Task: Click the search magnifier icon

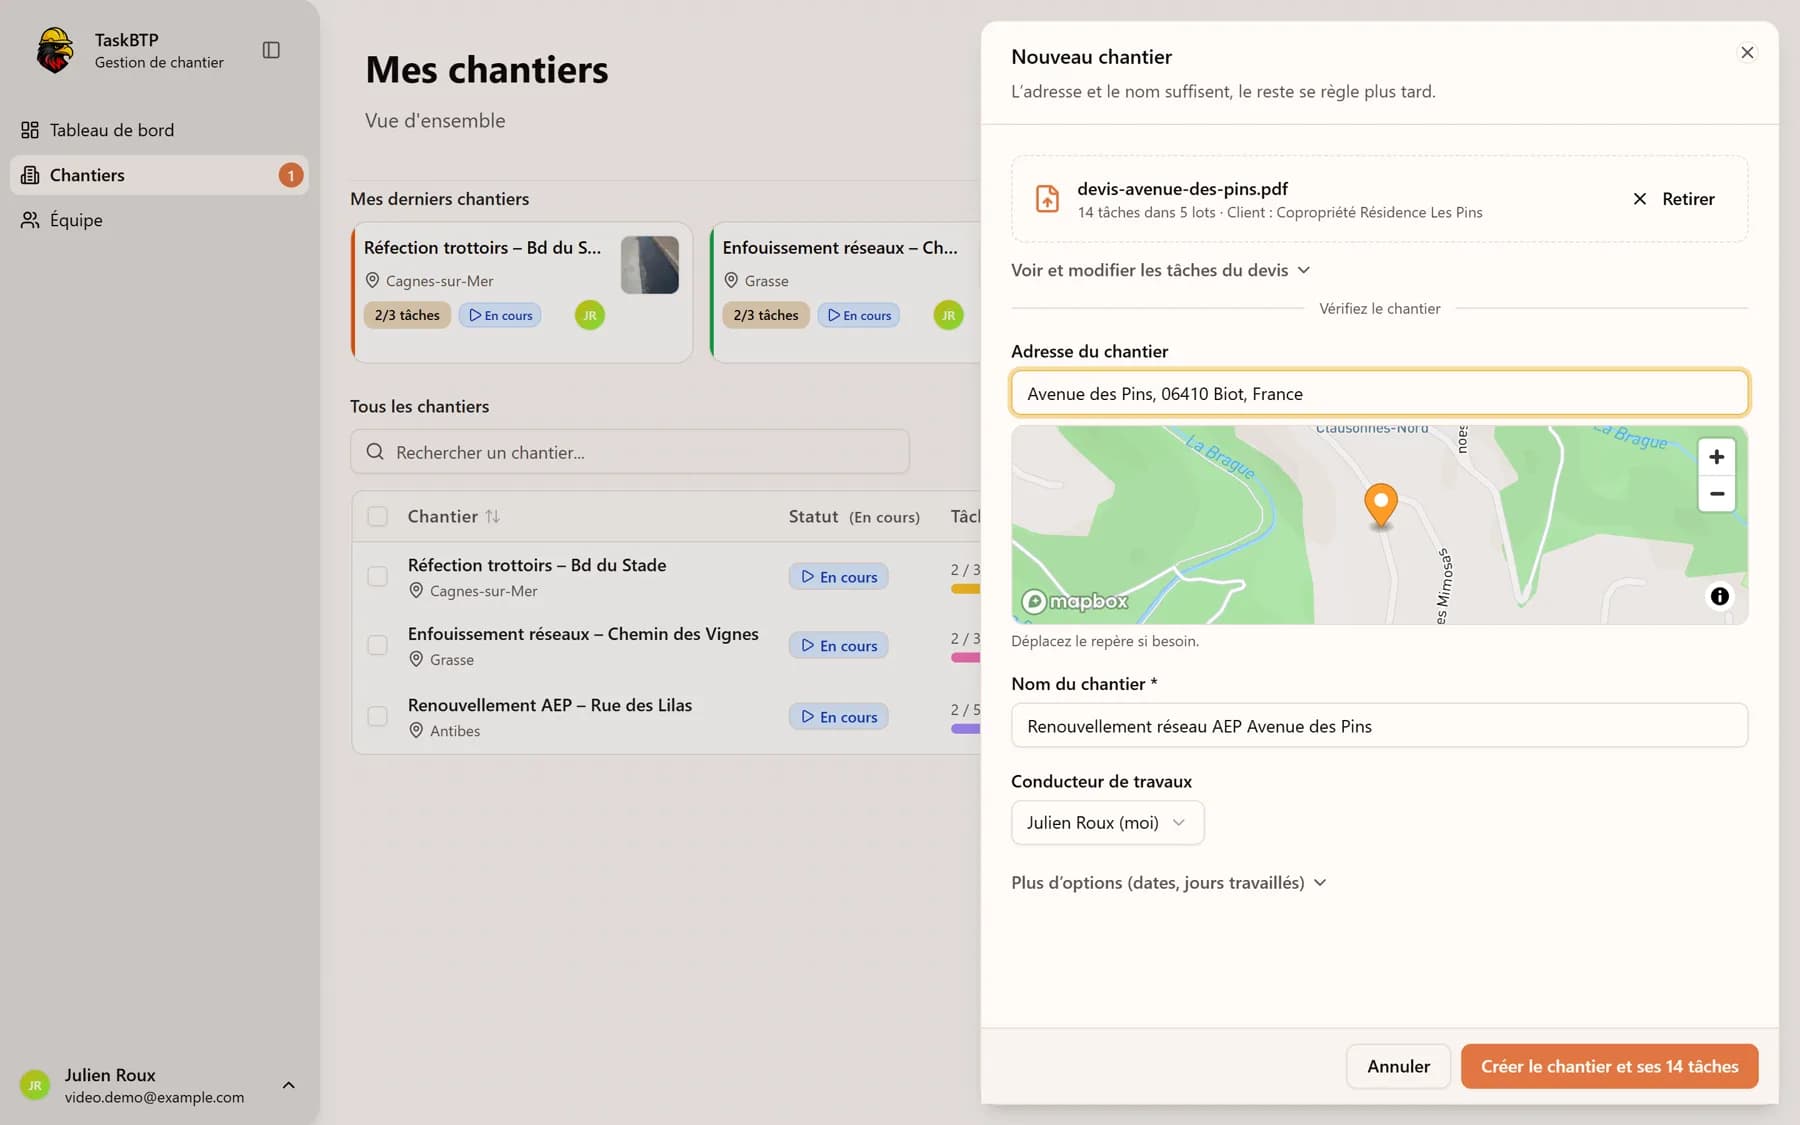Action: (375, 452)
